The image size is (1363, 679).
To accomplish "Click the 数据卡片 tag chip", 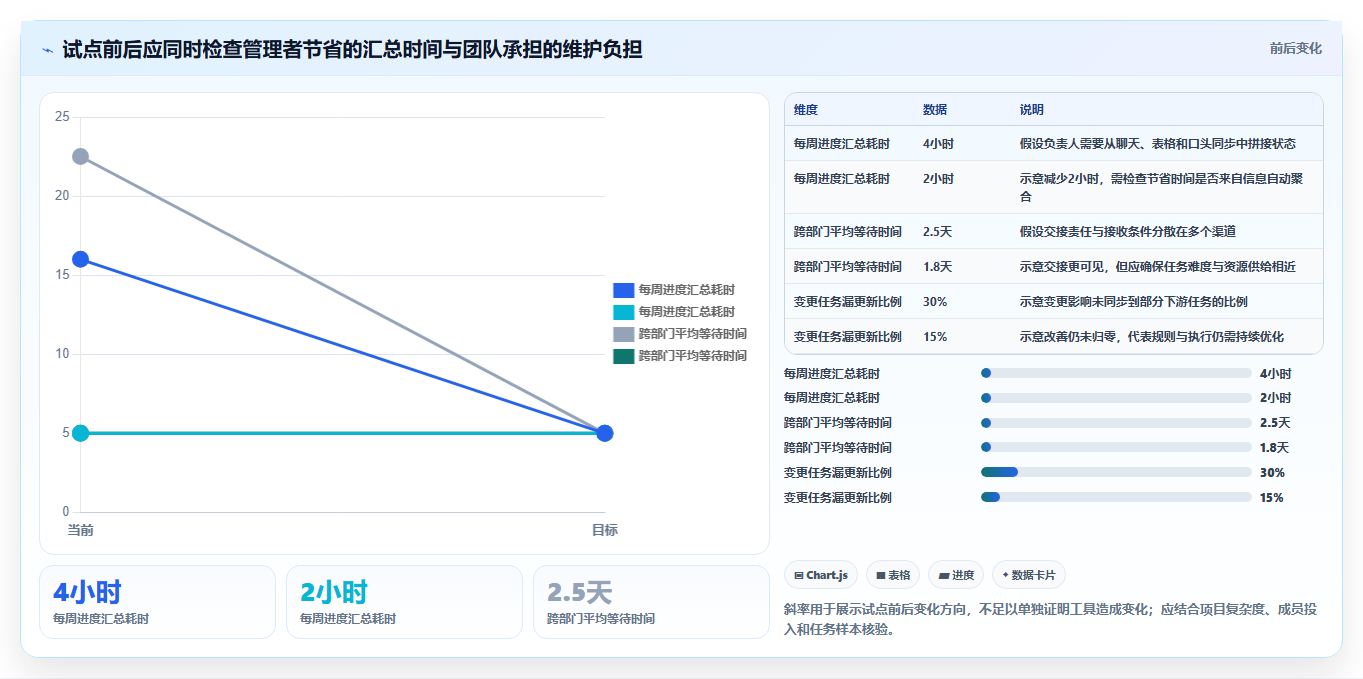I will [1029, 575].
